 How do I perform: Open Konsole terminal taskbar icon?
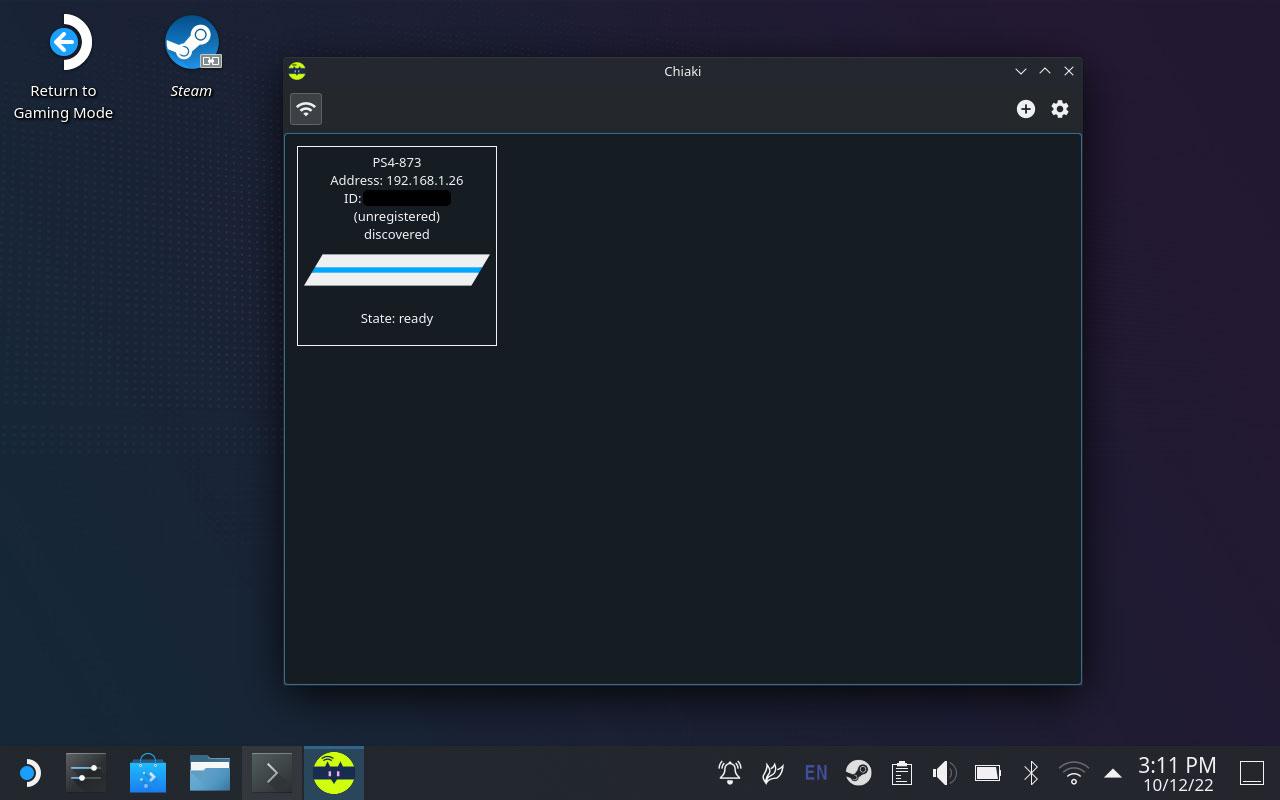(272, 773)
